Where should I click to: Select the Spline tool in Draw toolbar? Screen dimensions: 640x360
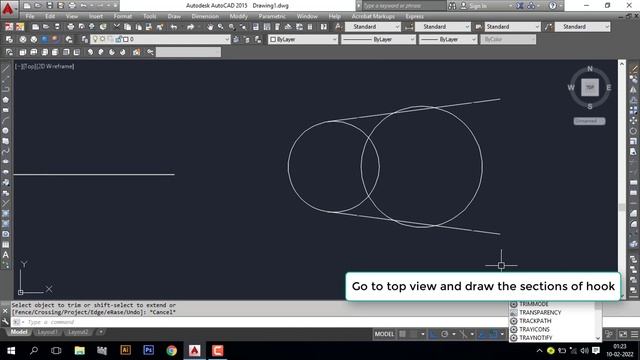tap(5, 151)
